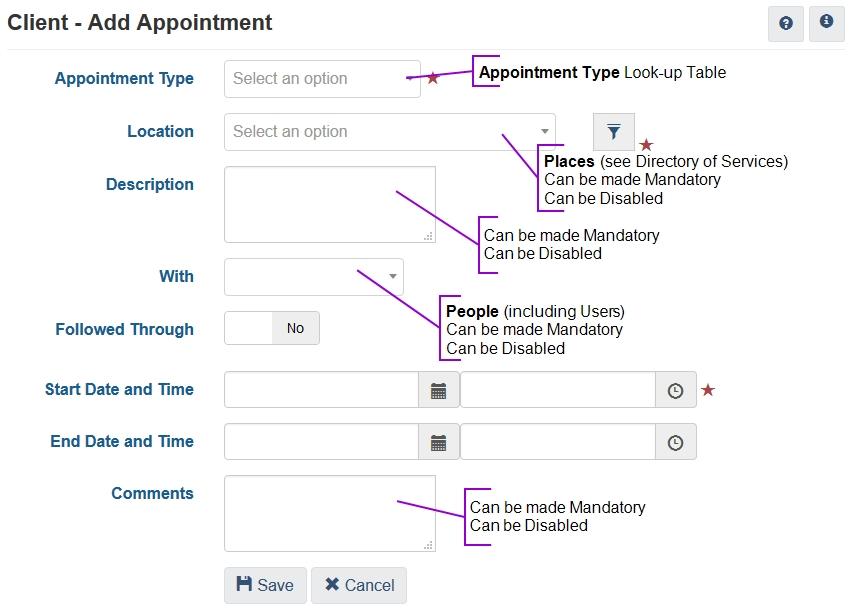Focus the End Date input field
This screenshot has height=609, width=854.
(x=321, y=442)
